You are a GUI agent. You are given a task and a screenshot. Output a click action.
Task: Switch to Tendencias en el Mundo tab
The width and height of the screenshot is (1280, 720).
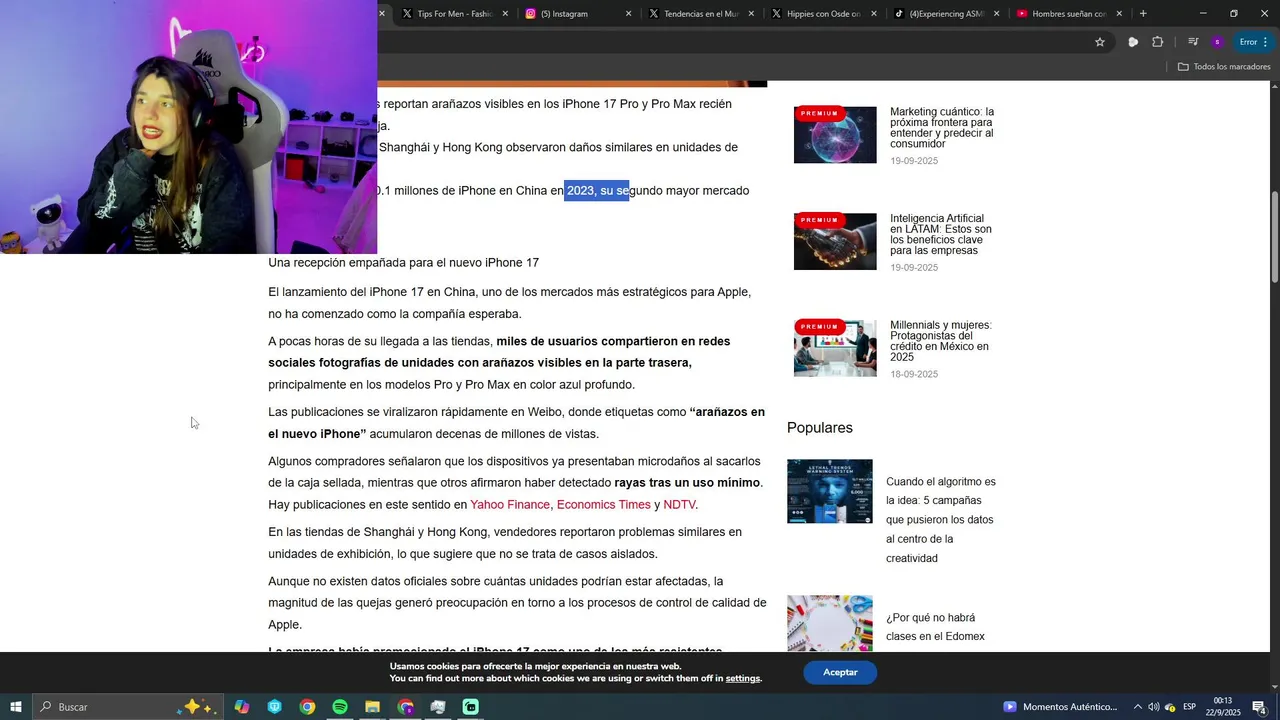click(x=701, y=14)
